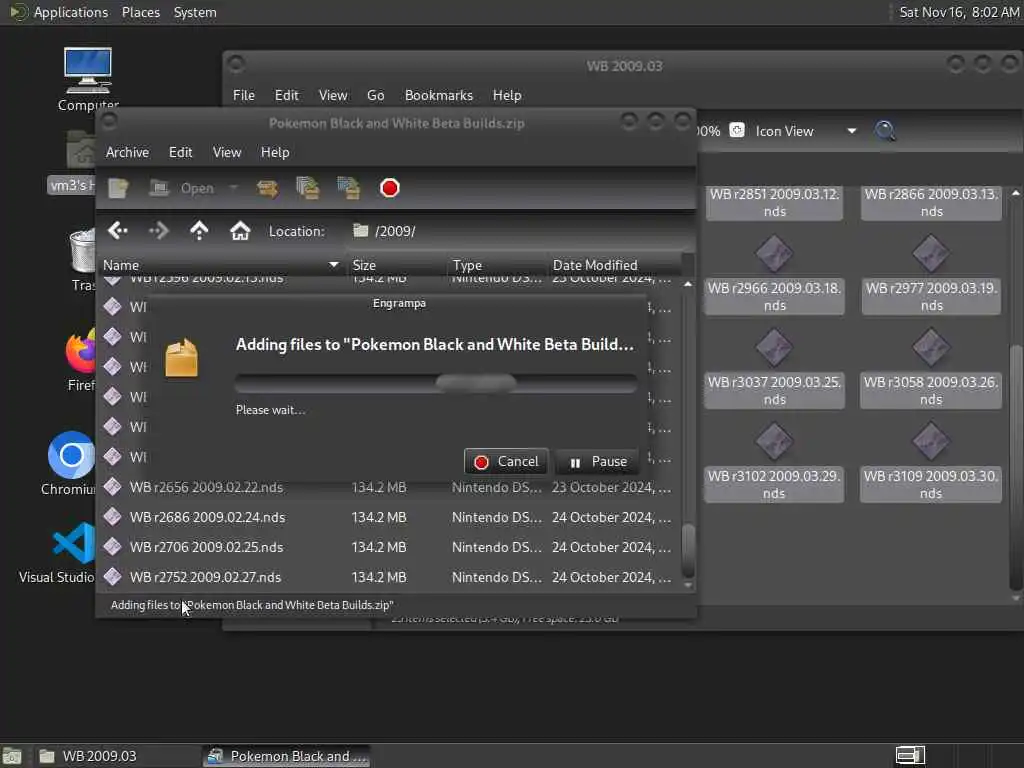Click the Open archive toolbar button
The height and width of the screenshot is (768, 1024).
(182, 188)
